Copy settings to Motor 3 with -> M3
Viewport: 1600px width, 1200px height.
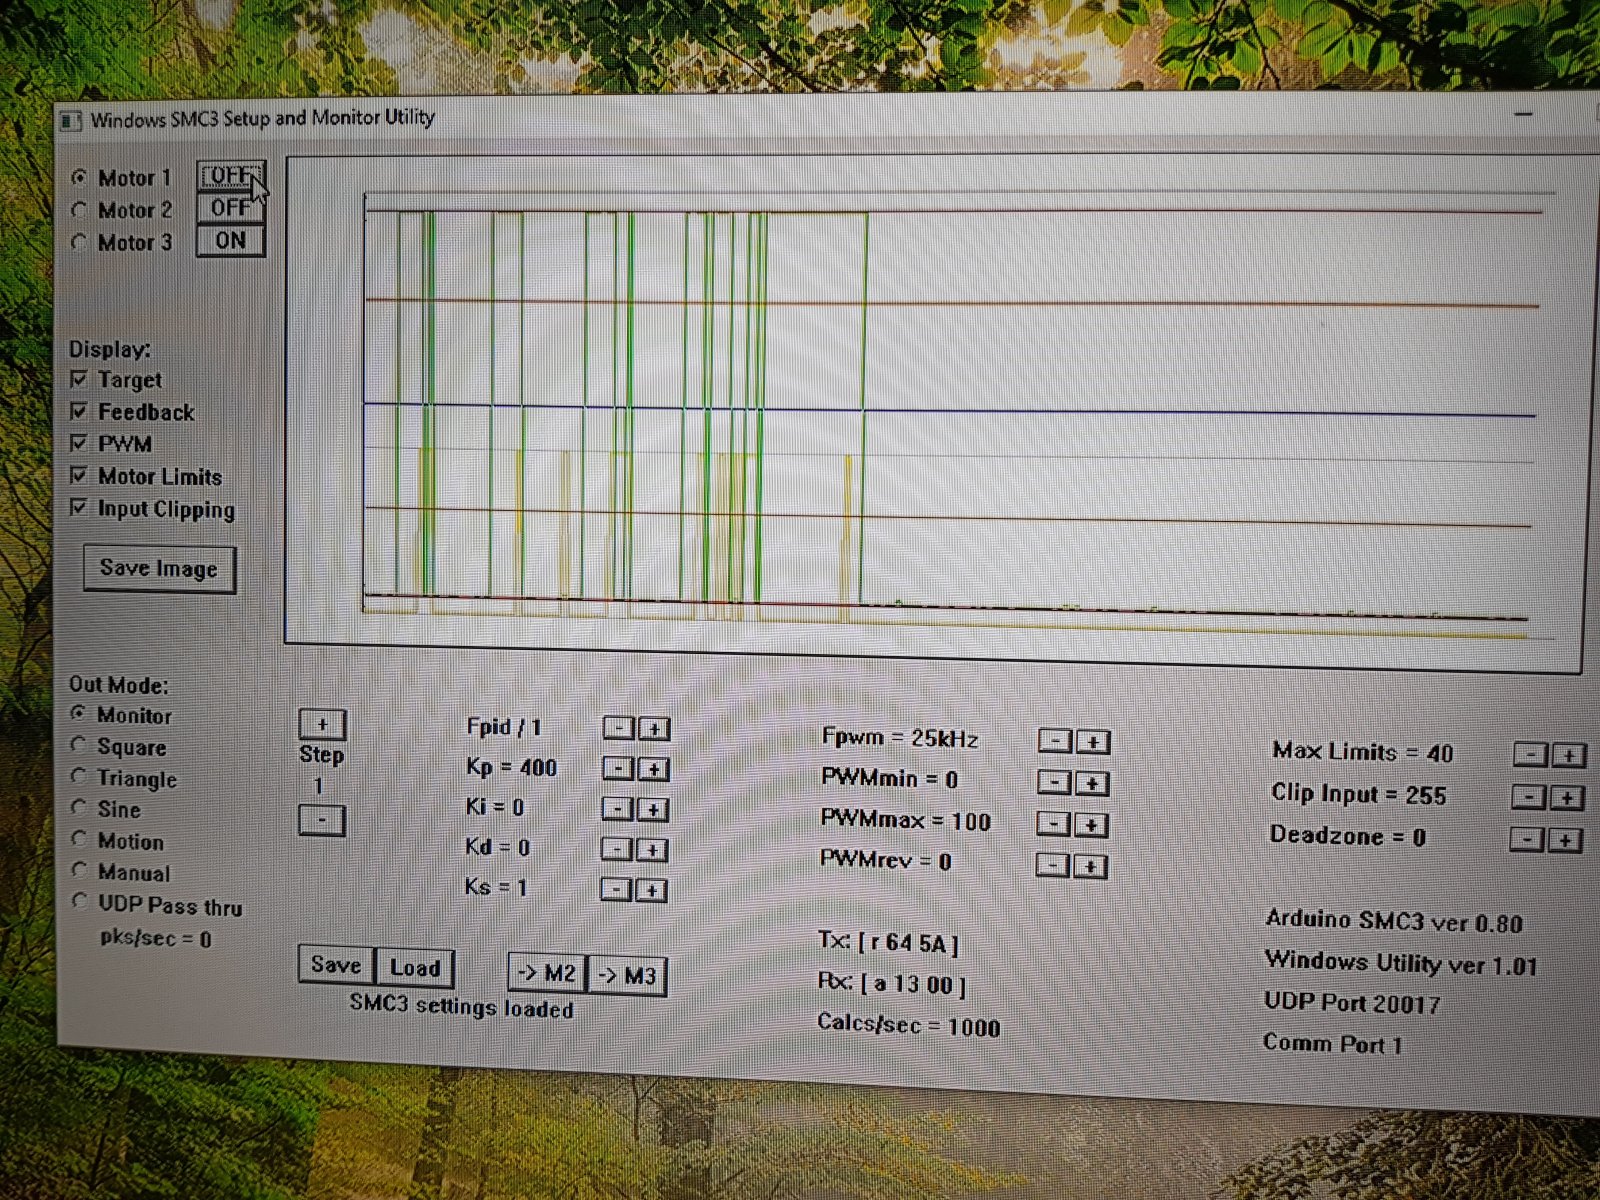click(x=627, y=976)
